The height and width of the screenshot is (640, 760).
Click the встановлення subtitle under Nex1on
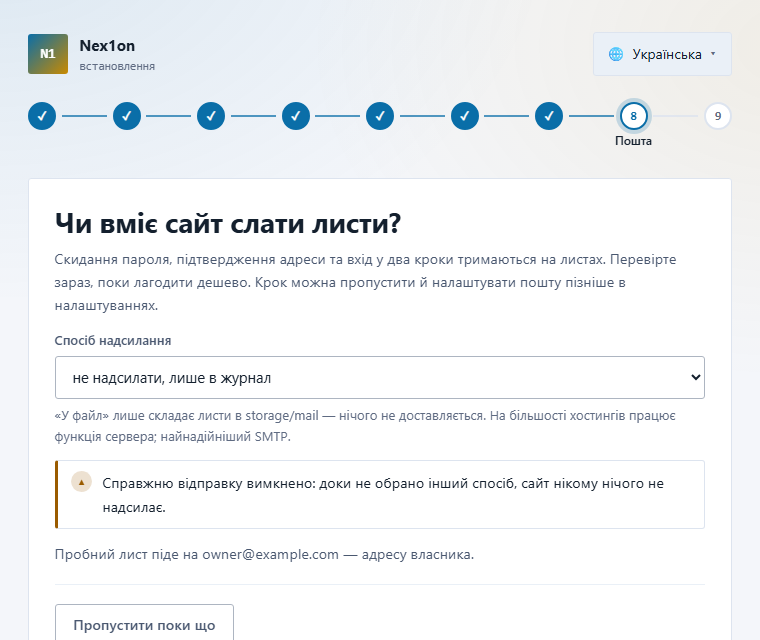(x=117, y=66)
